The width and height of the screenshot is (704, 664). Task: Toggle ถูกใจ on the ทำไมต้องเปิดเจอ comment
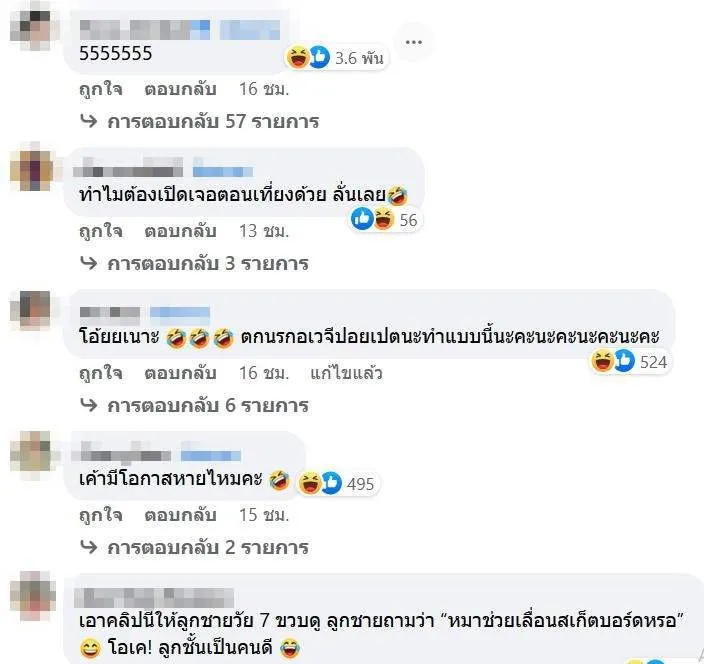tap(101, 231)
